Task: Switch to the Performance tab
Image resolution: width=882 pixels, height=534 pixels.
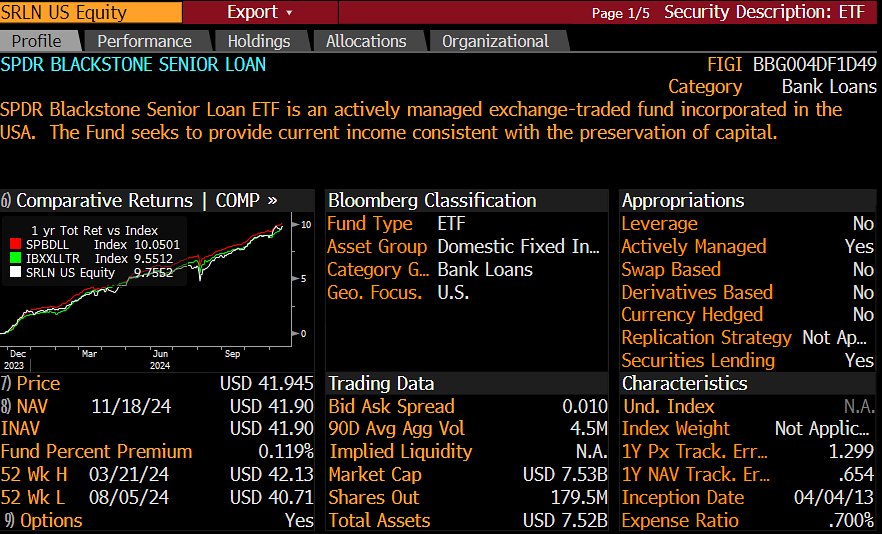Action: (145, 41)
